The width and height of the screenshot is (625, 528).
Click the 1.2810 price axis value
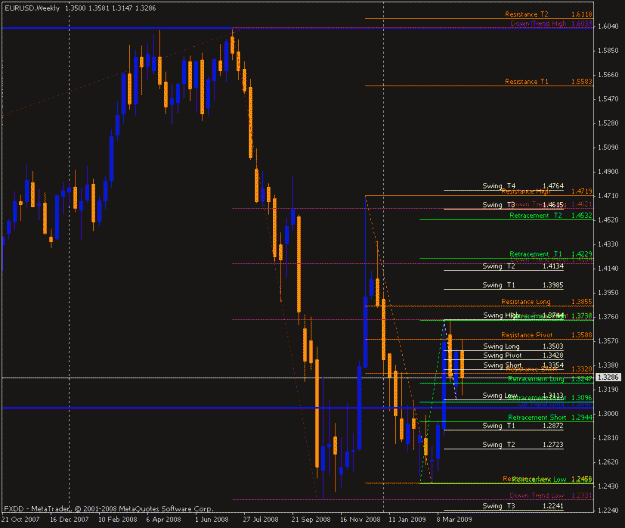pos(608,438)
